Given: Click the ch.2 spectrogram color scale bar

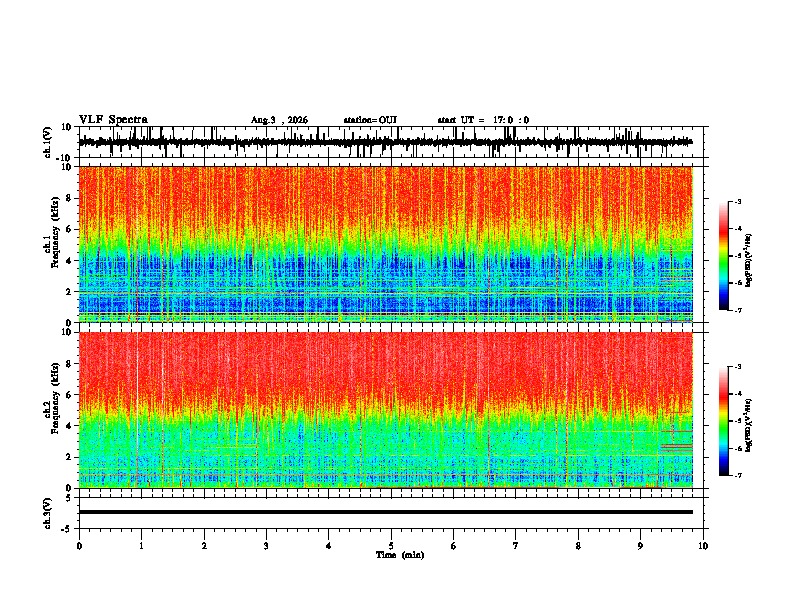Looking at the screenshot, I should pos(724,421).
